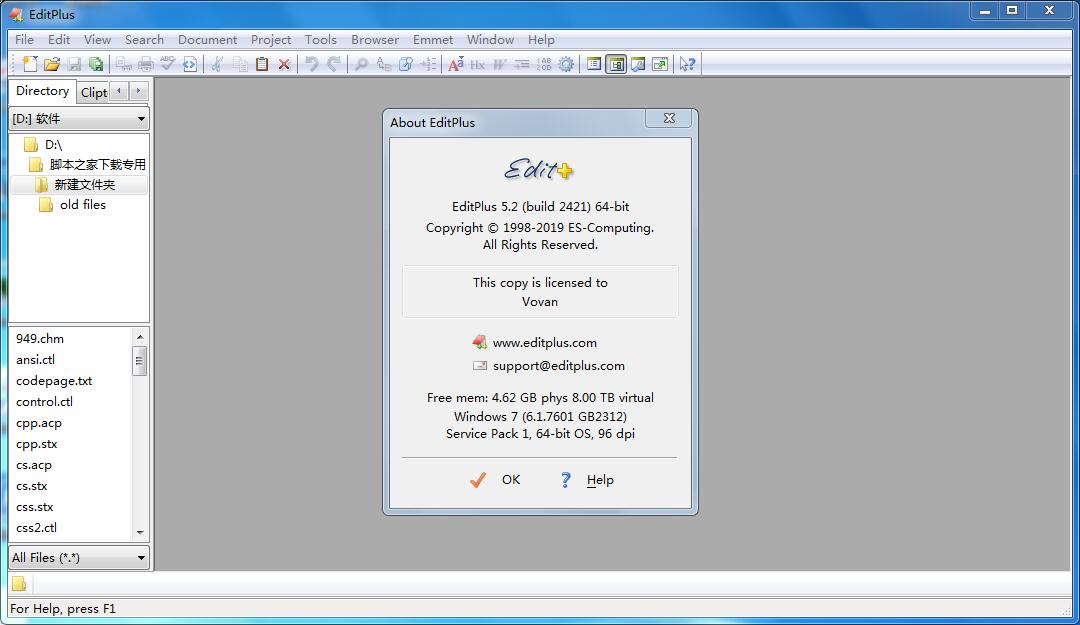Run spell check from the toolbar
This screenshot has height=625, width=1080.
click(x=168, y=63)
